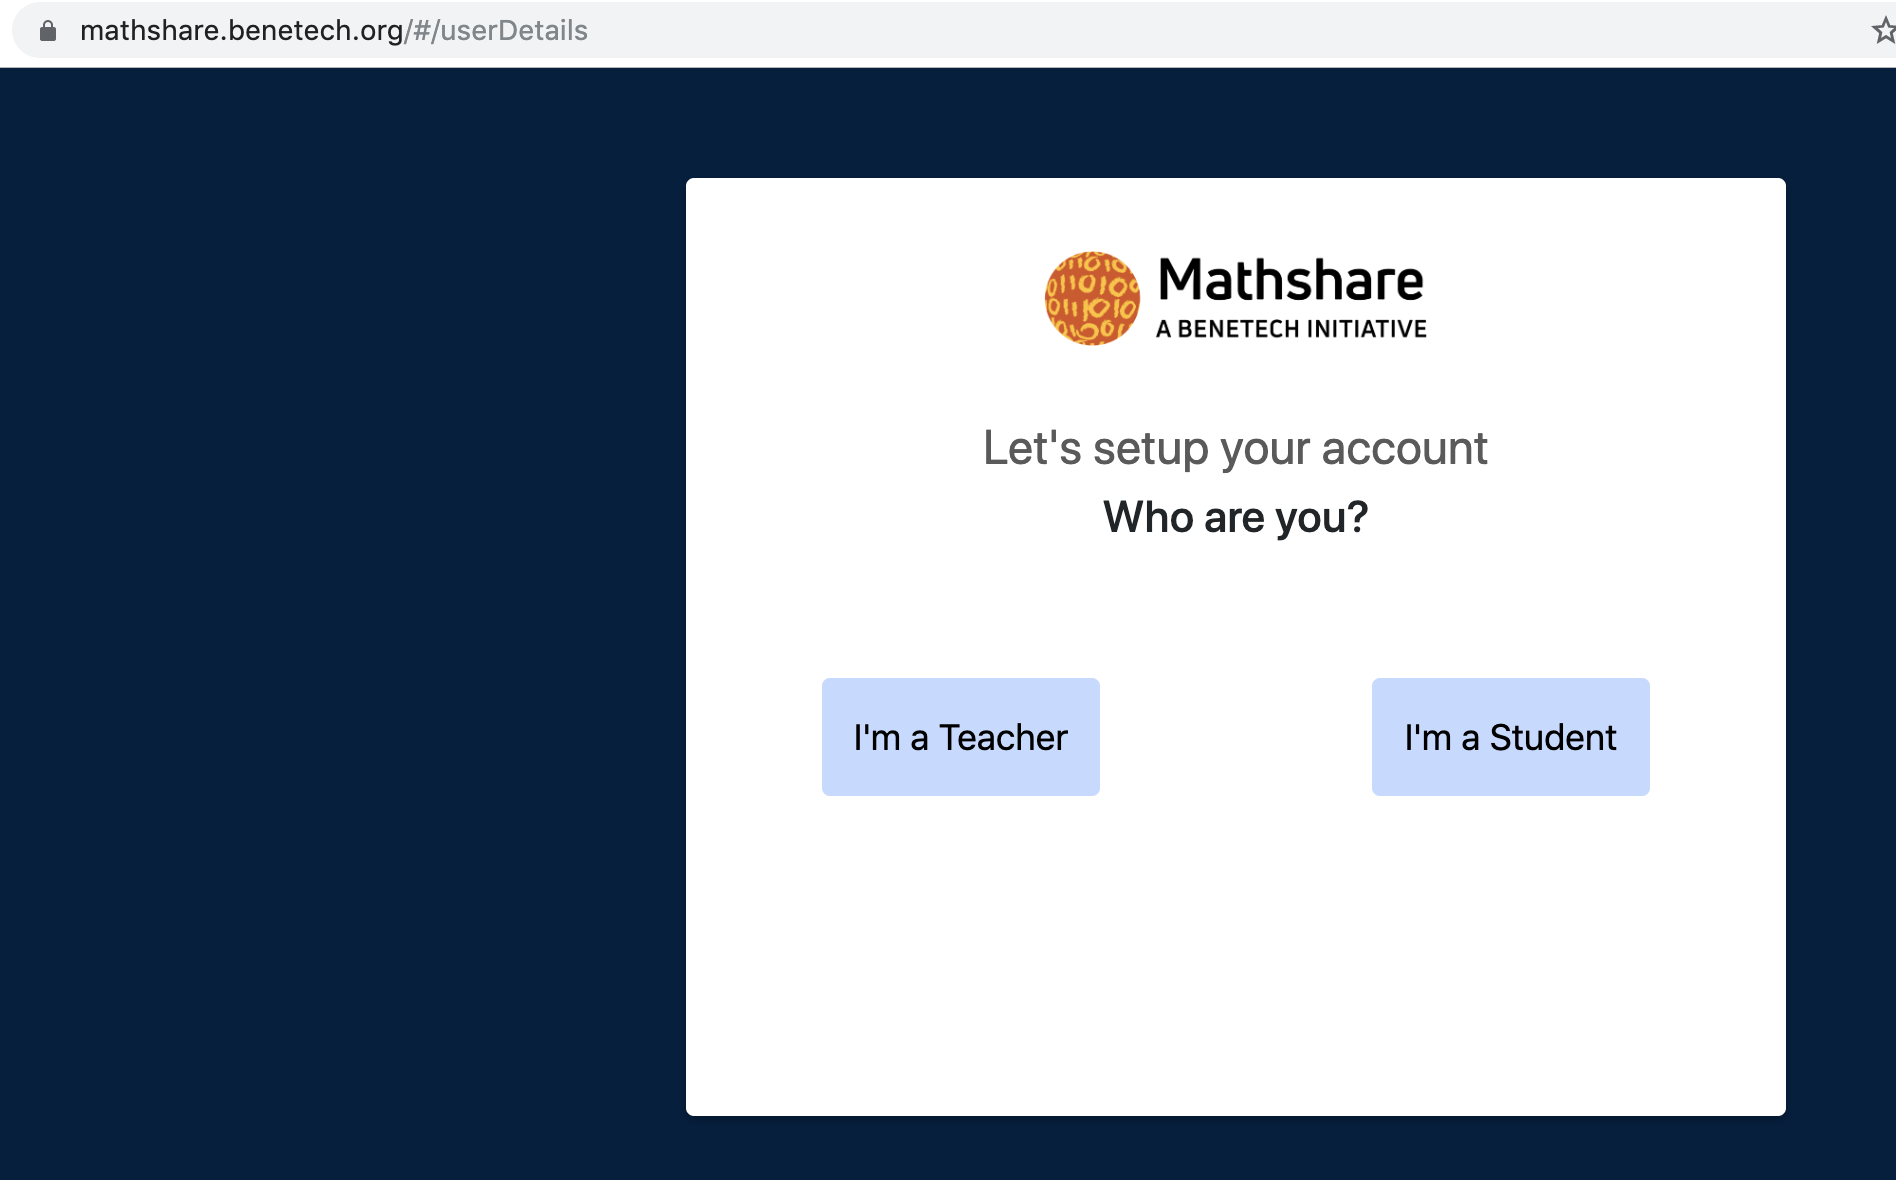Click the userDetails portion of the URL
Image resolution: width=1896 pixels, height=1180 pixels.
(x=514, y=30)
